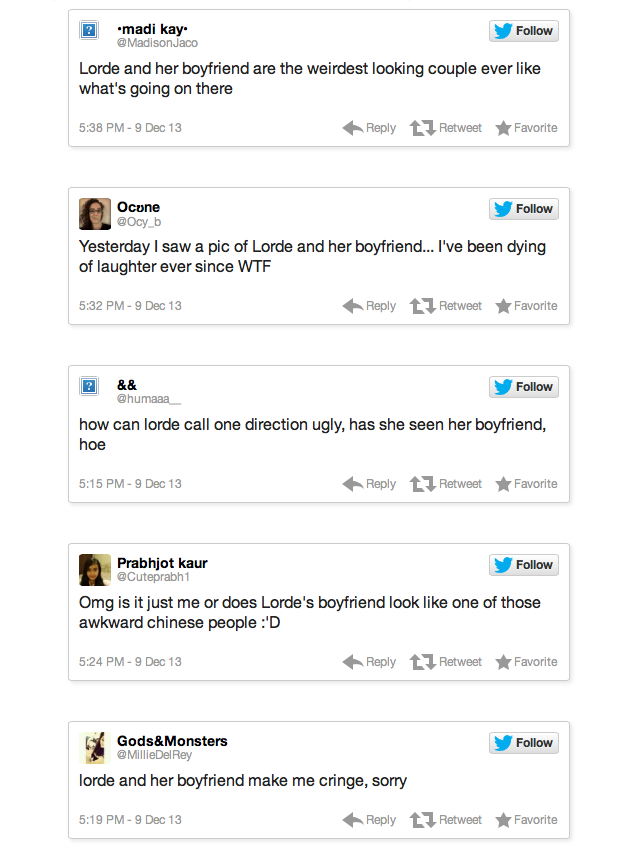Follow the Ocy_b account
624x864 pixels.
[x=524, y=209]
